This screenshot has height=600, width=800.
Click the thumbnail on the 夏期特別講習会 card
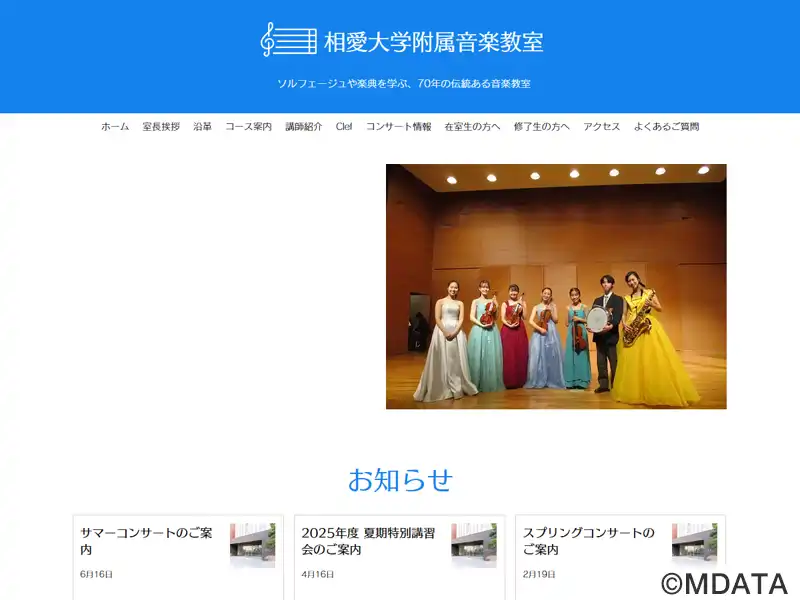pos(474,545)
